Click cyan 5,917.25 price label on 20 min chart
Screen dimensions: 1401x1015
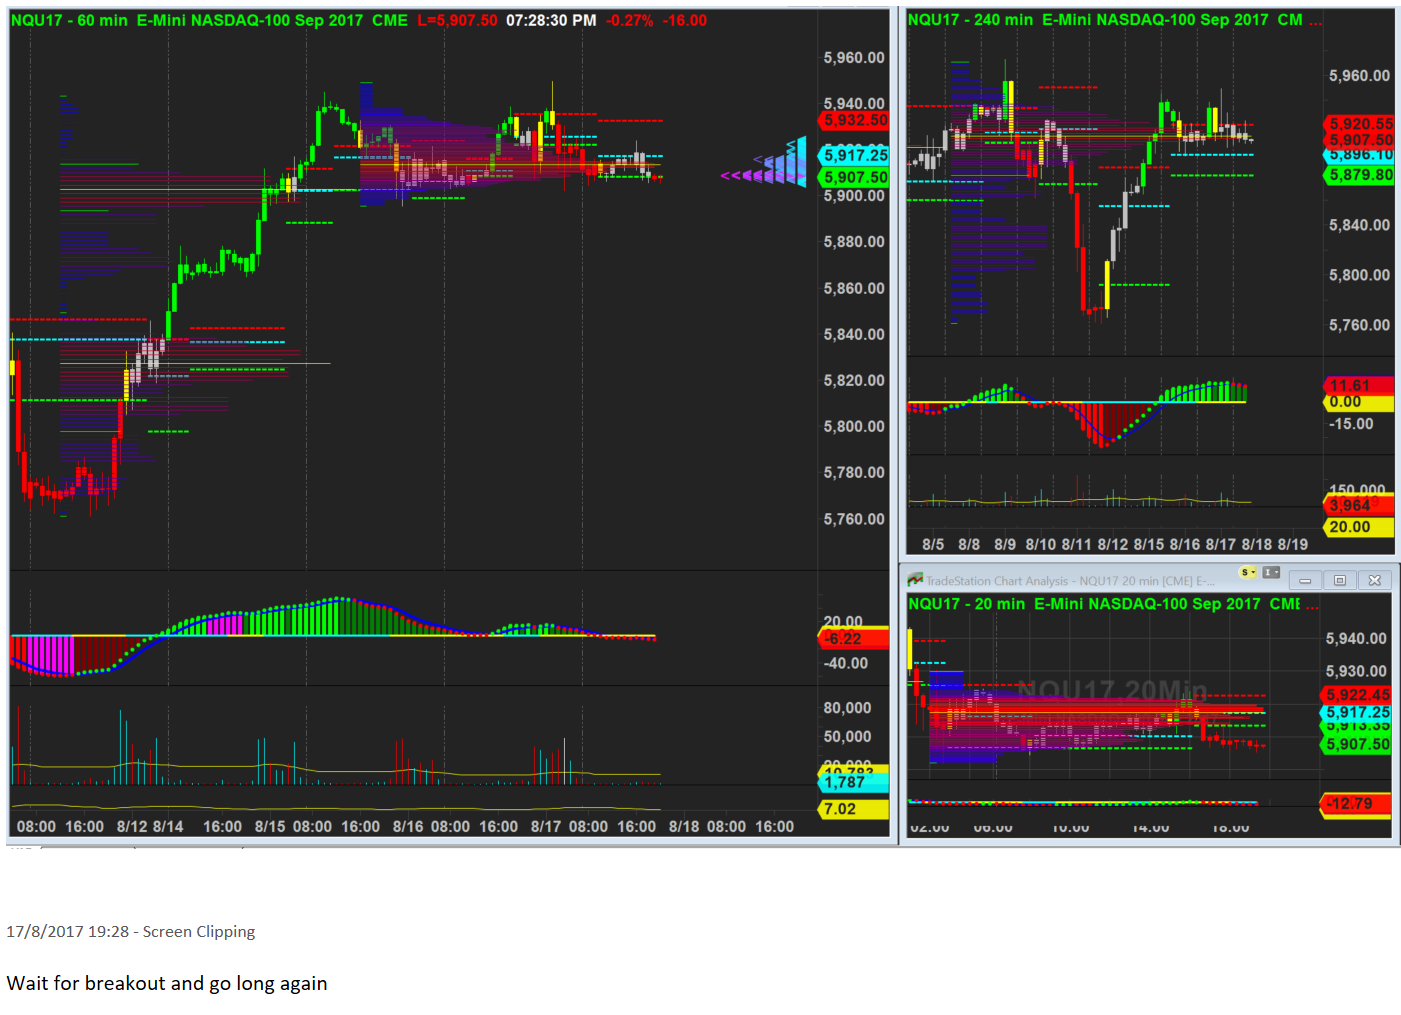click(x=1357, y=712)
